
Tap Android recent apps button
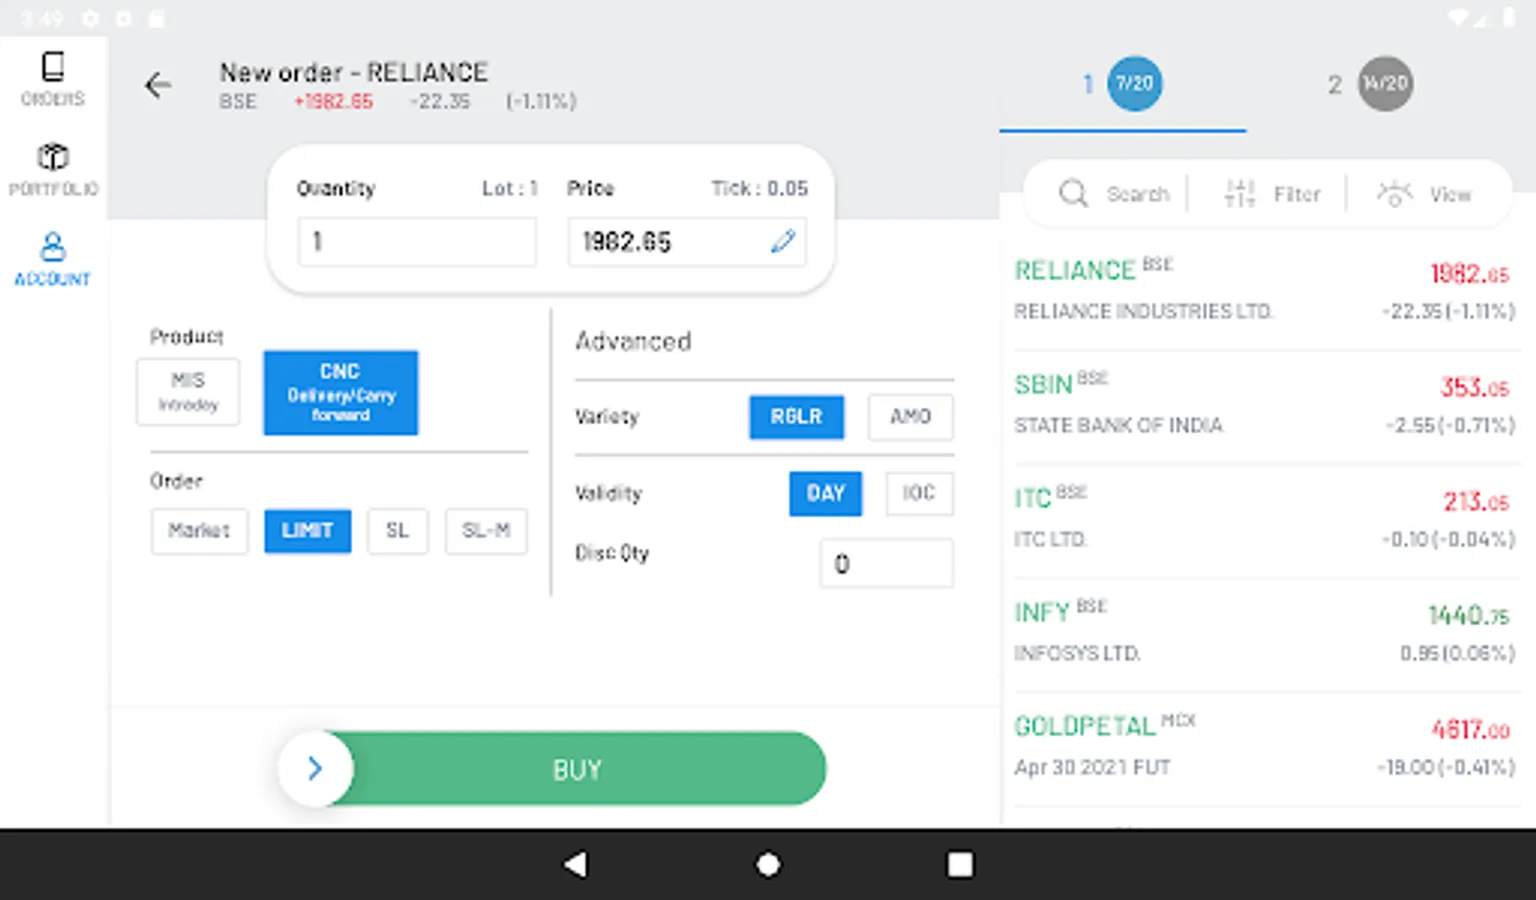click(x=960, y=864)
